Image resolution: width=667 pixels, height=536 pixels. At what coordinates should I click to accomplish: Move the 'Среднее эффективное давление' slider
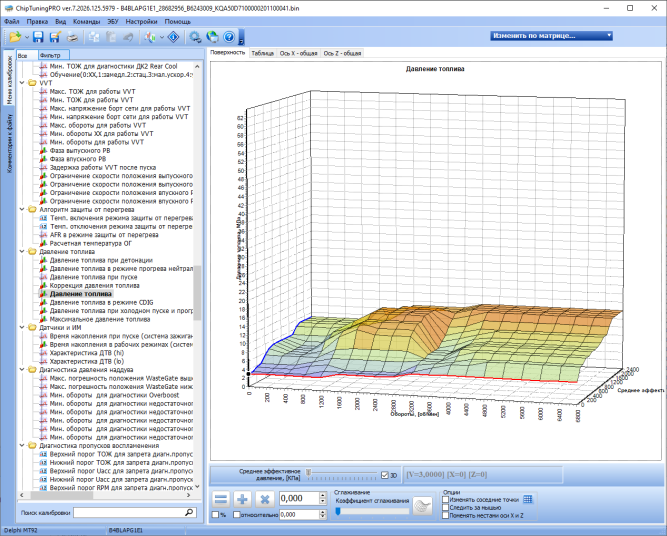tap(309, 472)
